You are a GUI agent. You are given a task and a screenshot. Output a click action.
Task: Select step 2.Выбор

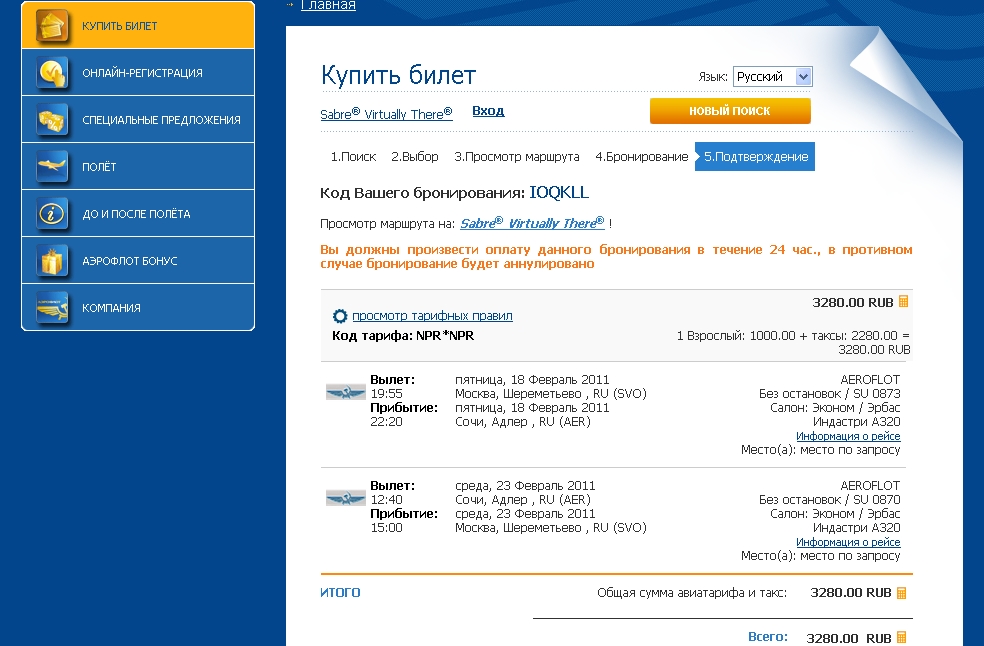(415, 157)
